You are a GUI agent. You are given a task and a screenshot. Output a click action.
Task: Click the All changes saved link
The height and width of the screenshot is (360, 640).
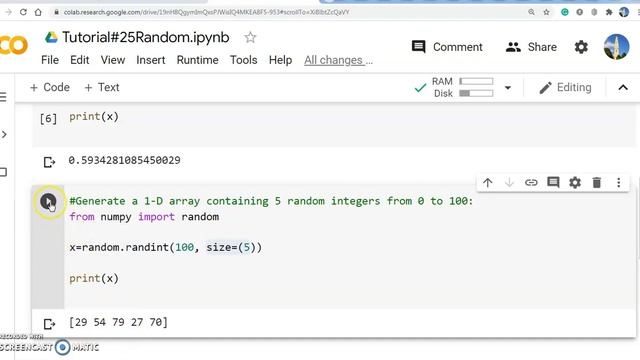pyautogui.click(x=338, y=60)
